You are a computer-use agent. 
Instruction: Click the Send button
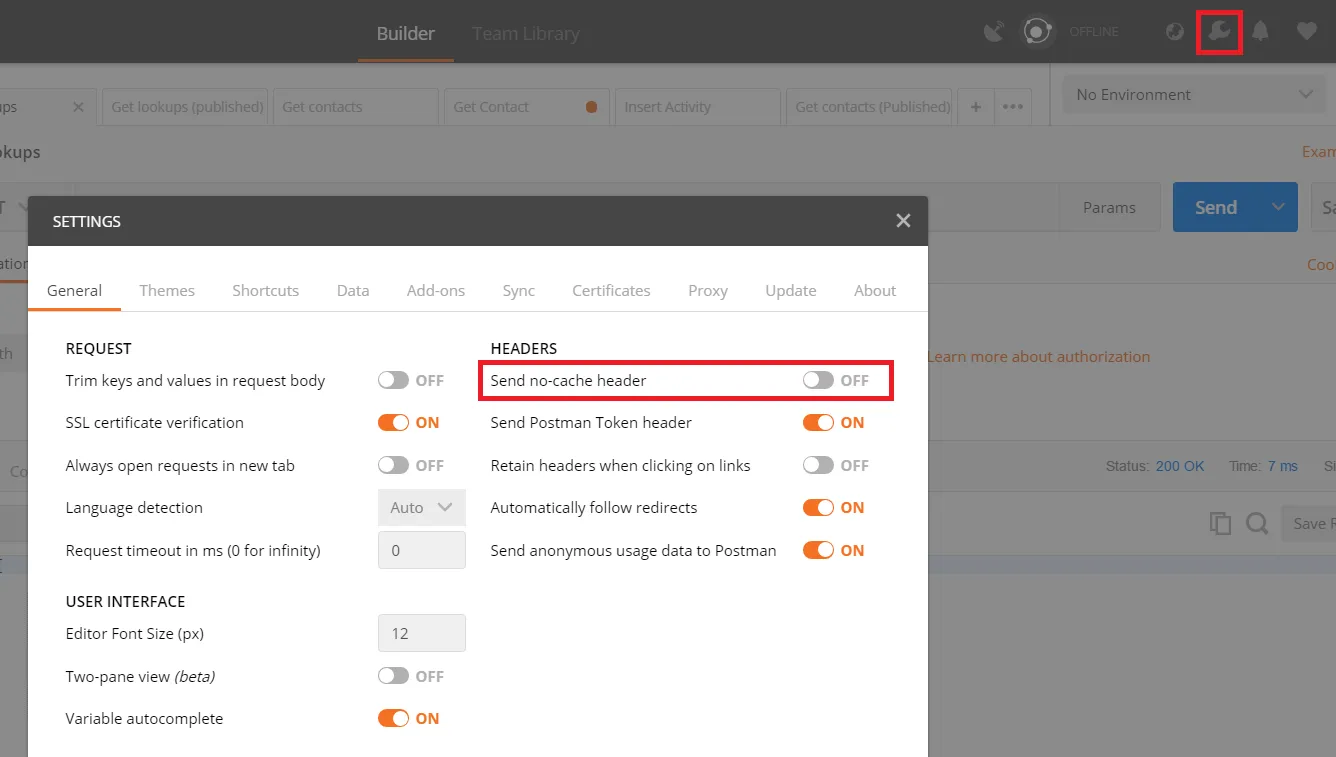tap(1215, 207)
